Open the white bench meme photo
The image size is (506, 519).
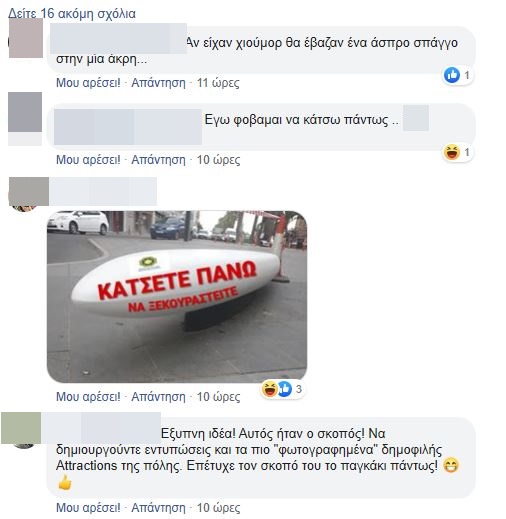coord(177,296)
